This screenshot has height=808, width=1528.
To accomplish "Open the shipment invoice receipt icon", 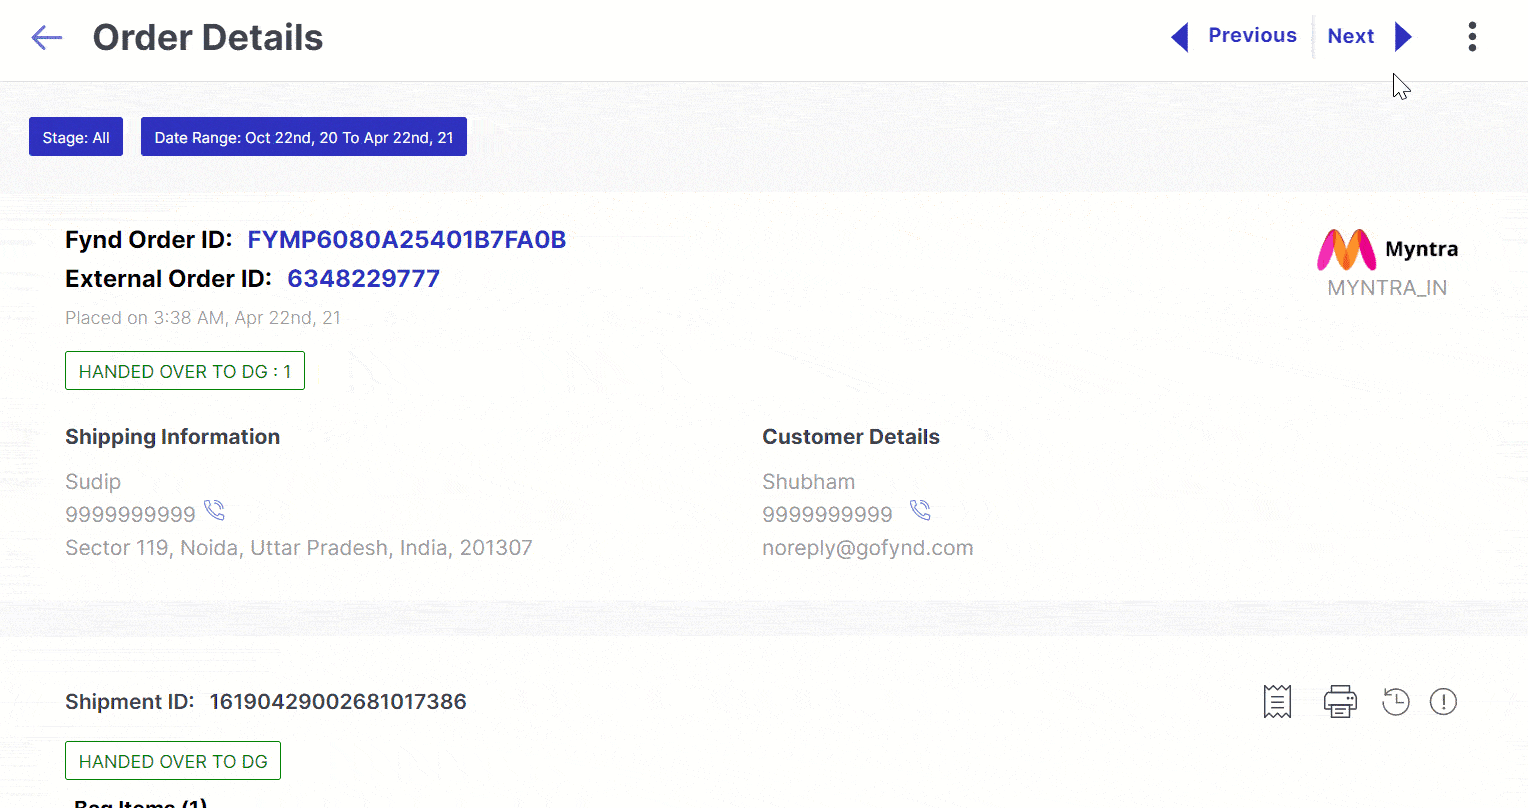I will pos(1277,702).
